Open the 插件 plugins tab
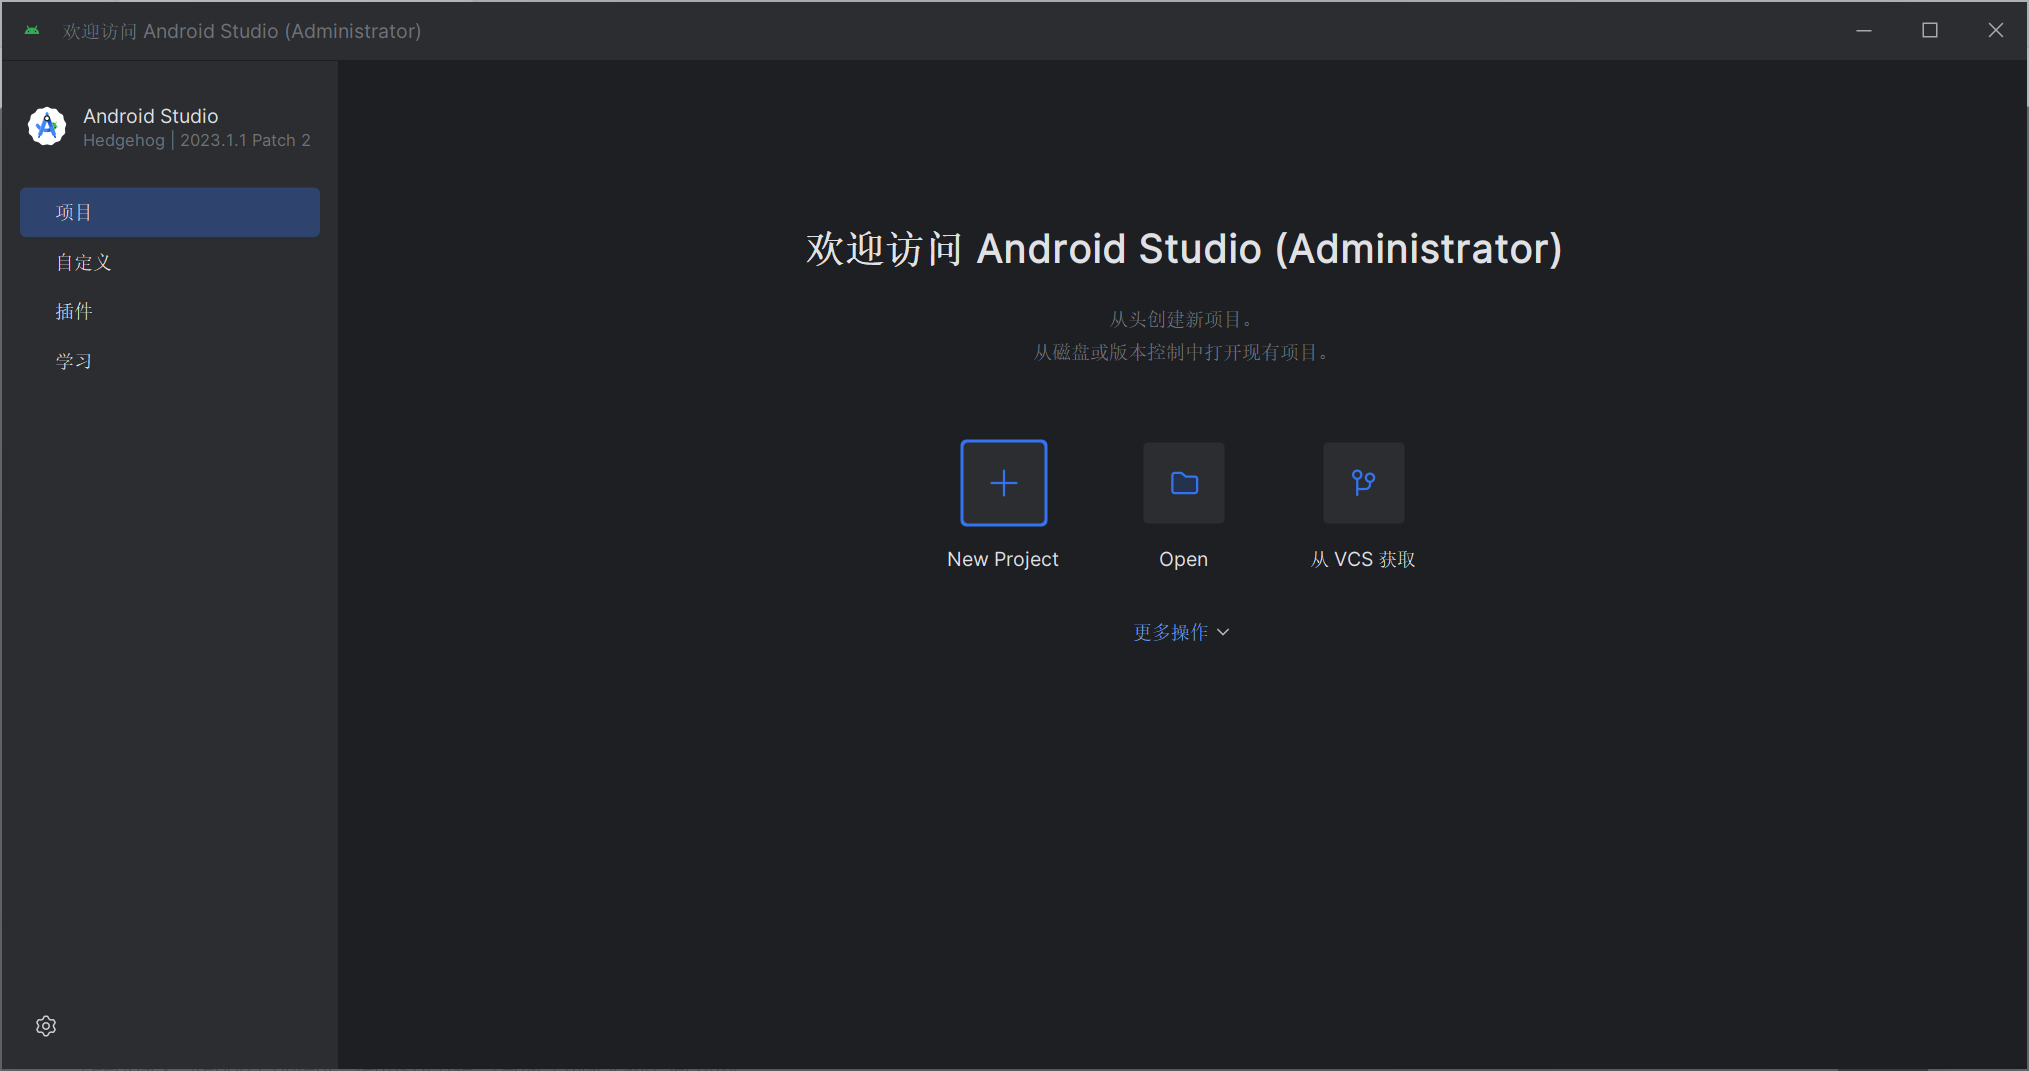Image resolution: width=2029 pixels, height=1071 pixels. click(x=74, y=311)
